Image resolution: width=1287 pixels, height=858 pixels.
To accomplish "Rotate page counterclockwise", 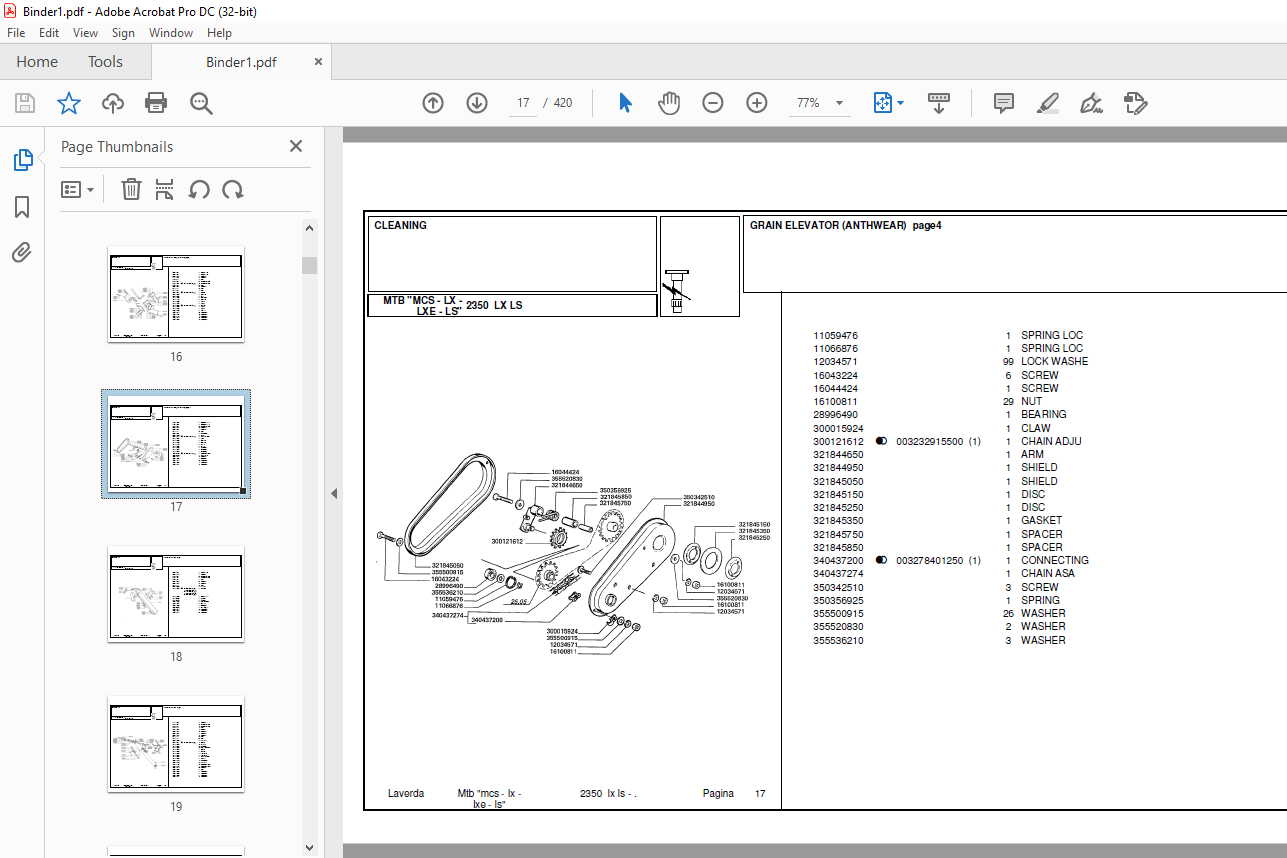I will (x=199, y=189).
